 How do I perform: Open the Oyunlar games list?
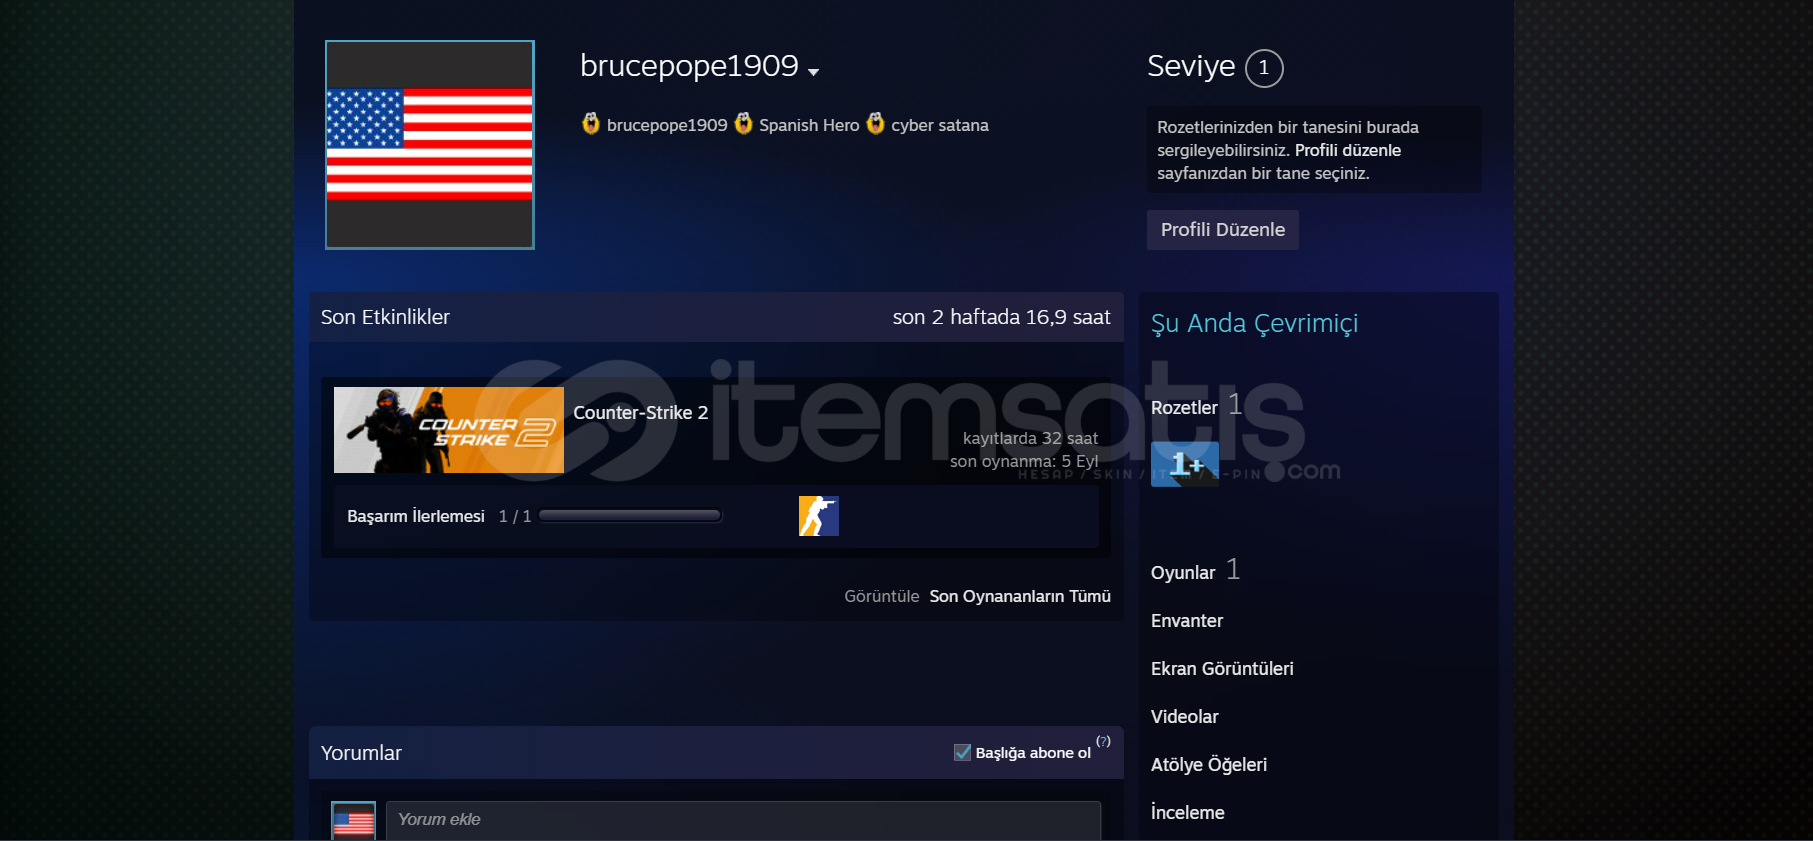tap(1183, 573)
